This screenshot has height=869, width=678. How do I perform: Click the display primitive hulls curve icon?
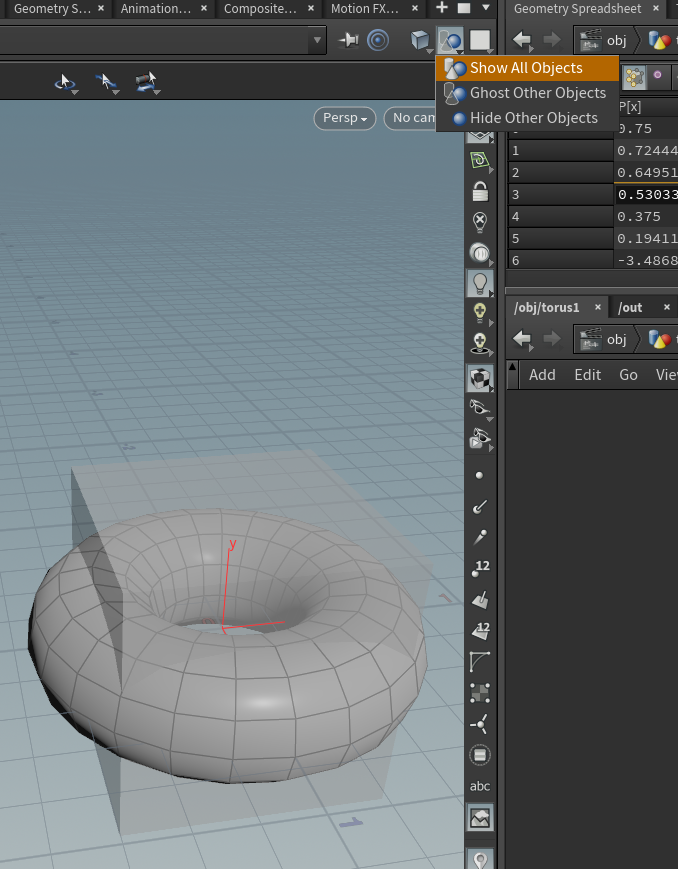point(480,662)
